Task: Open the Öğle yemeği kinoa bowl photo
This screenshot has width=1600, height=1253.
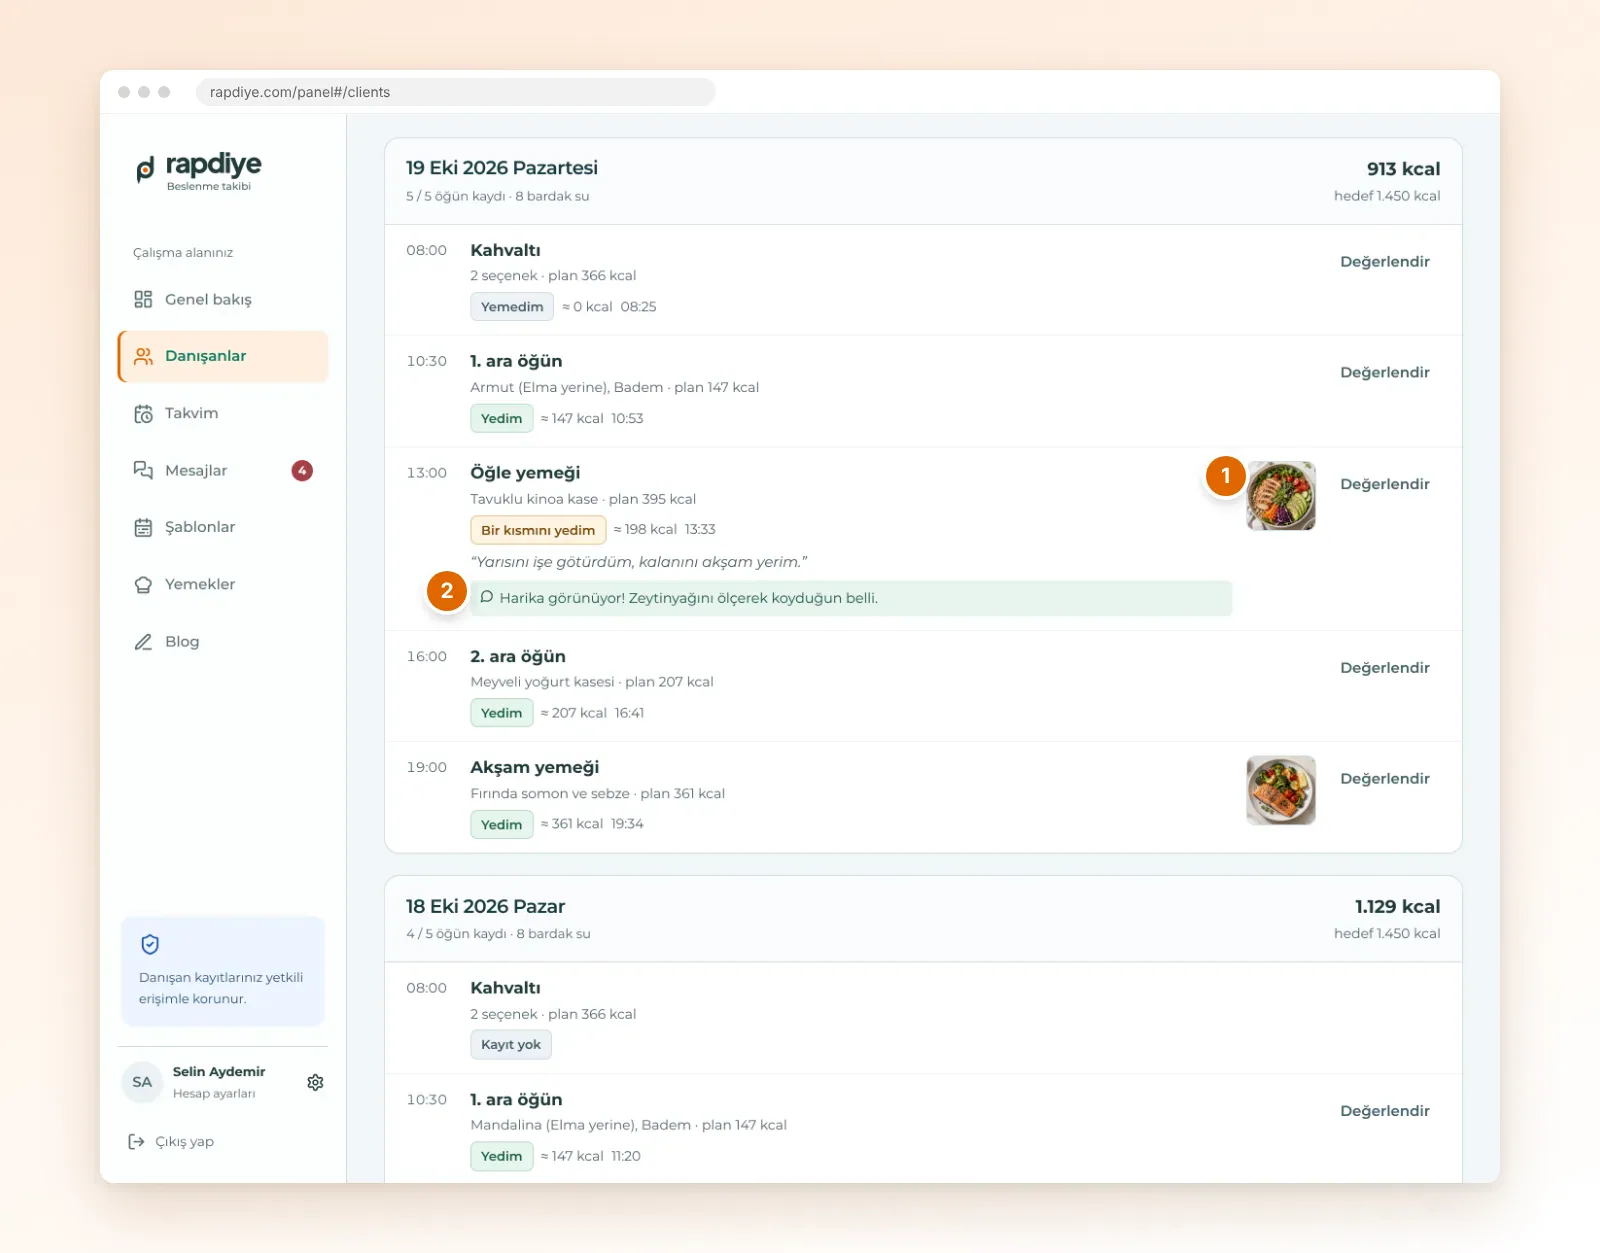Action: (x=1281, y=496)
